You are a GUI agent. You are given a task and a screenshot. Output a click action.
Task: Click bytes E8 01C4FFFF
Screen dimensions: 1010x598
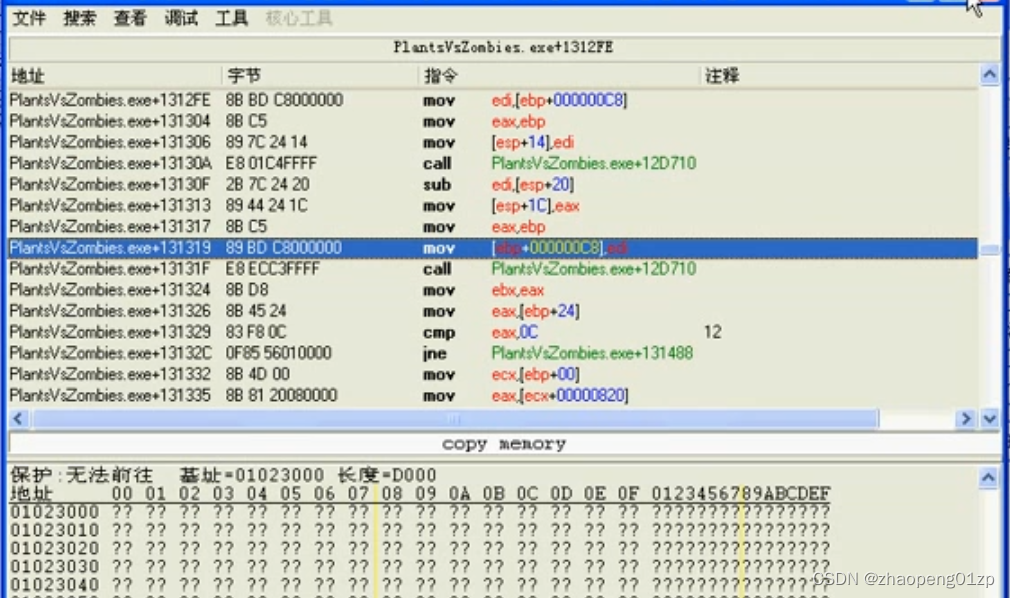coord(271,163)
